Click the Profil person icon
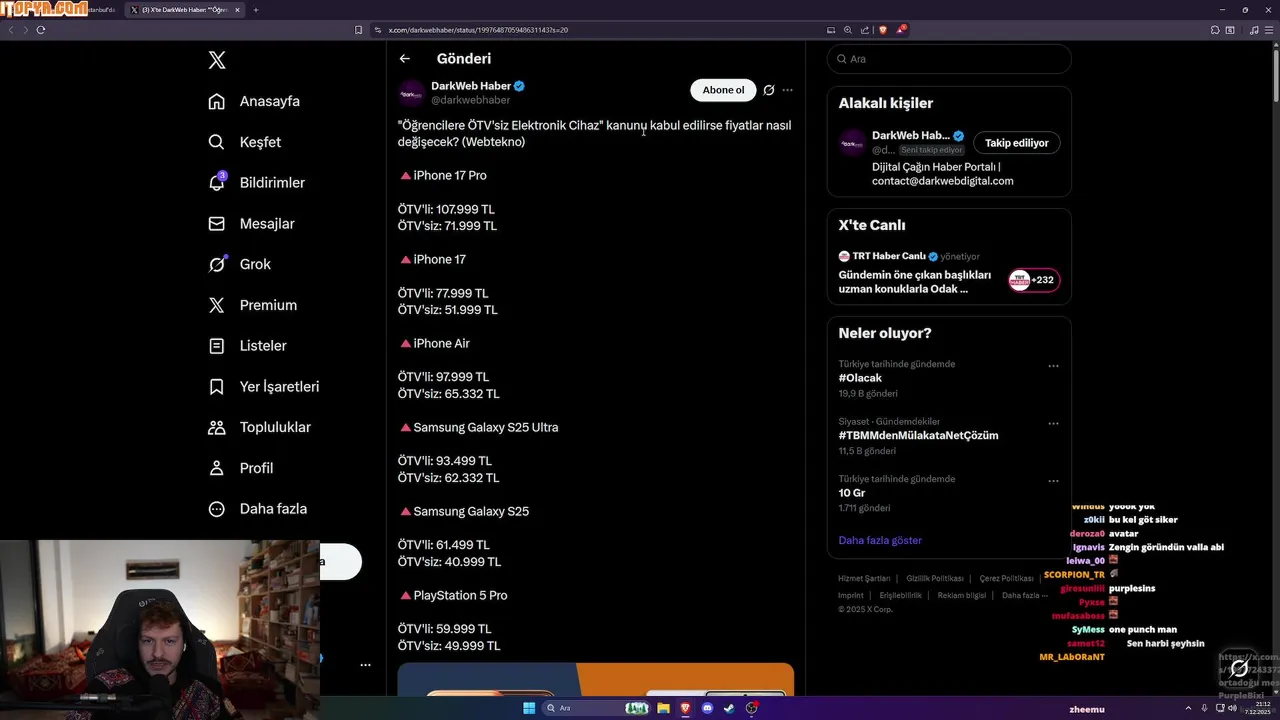The image size is (1280, 720). [216, 468]
